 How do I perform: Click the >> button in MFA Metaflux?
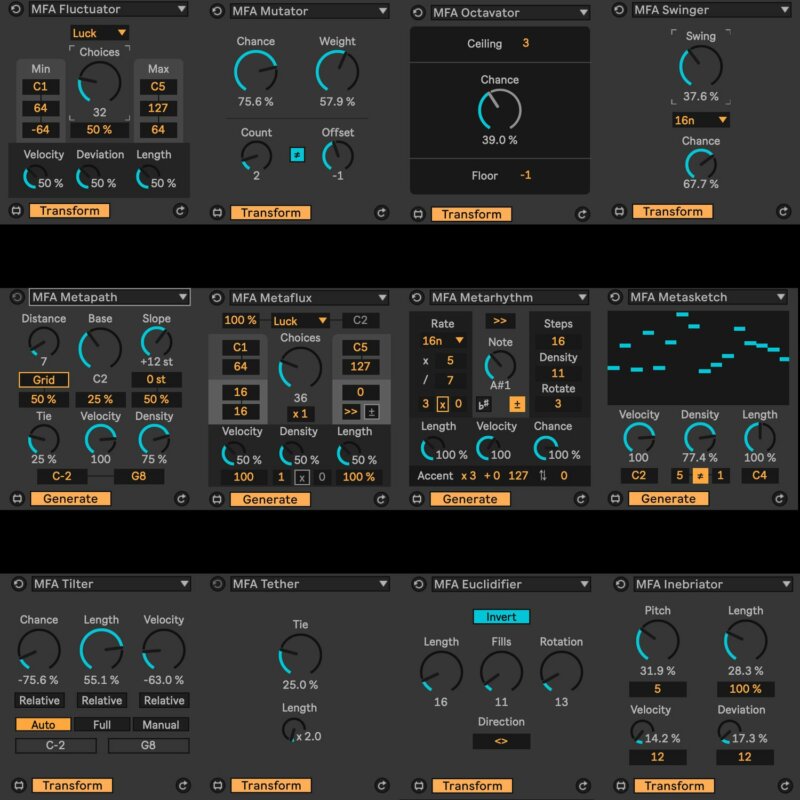(x=351, y=412)
